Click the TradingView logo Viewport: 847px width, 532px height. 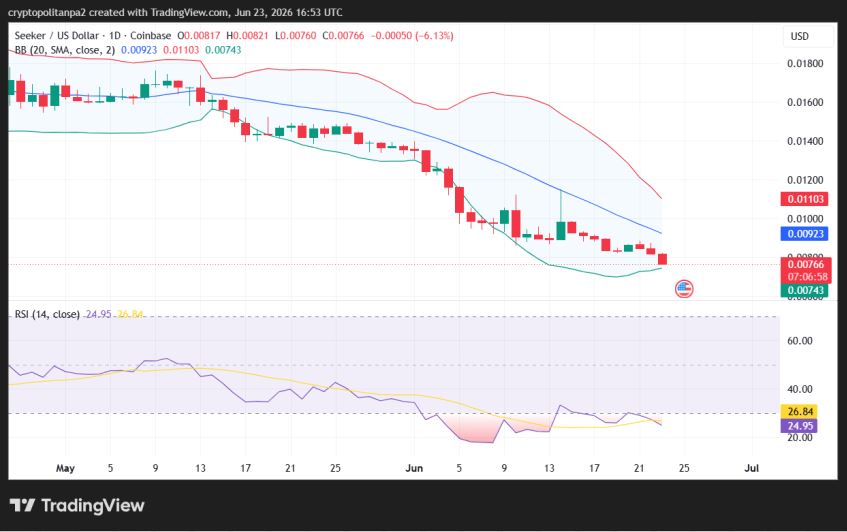coord(77,506)
